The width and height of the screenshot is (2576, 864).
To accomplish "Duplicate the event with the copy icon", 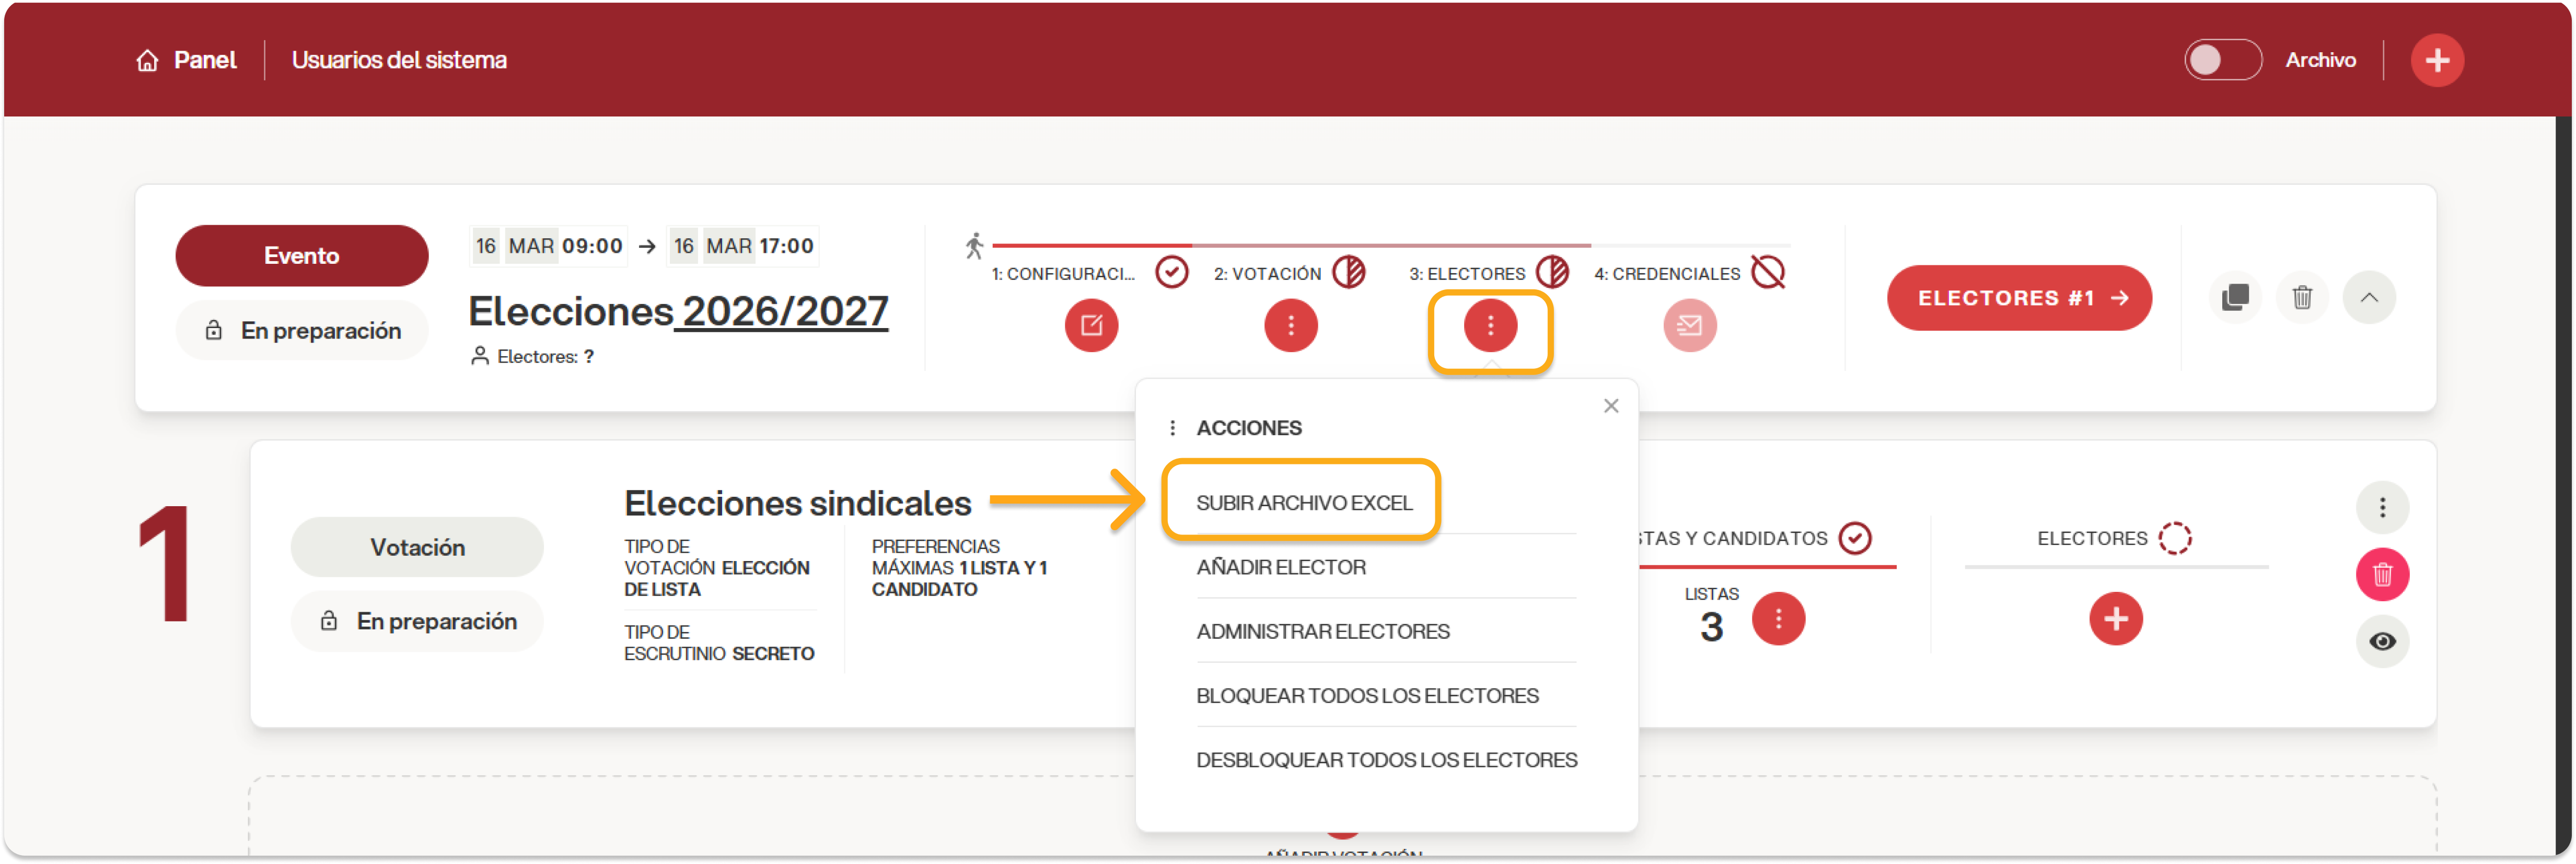I will point(2234,297).
